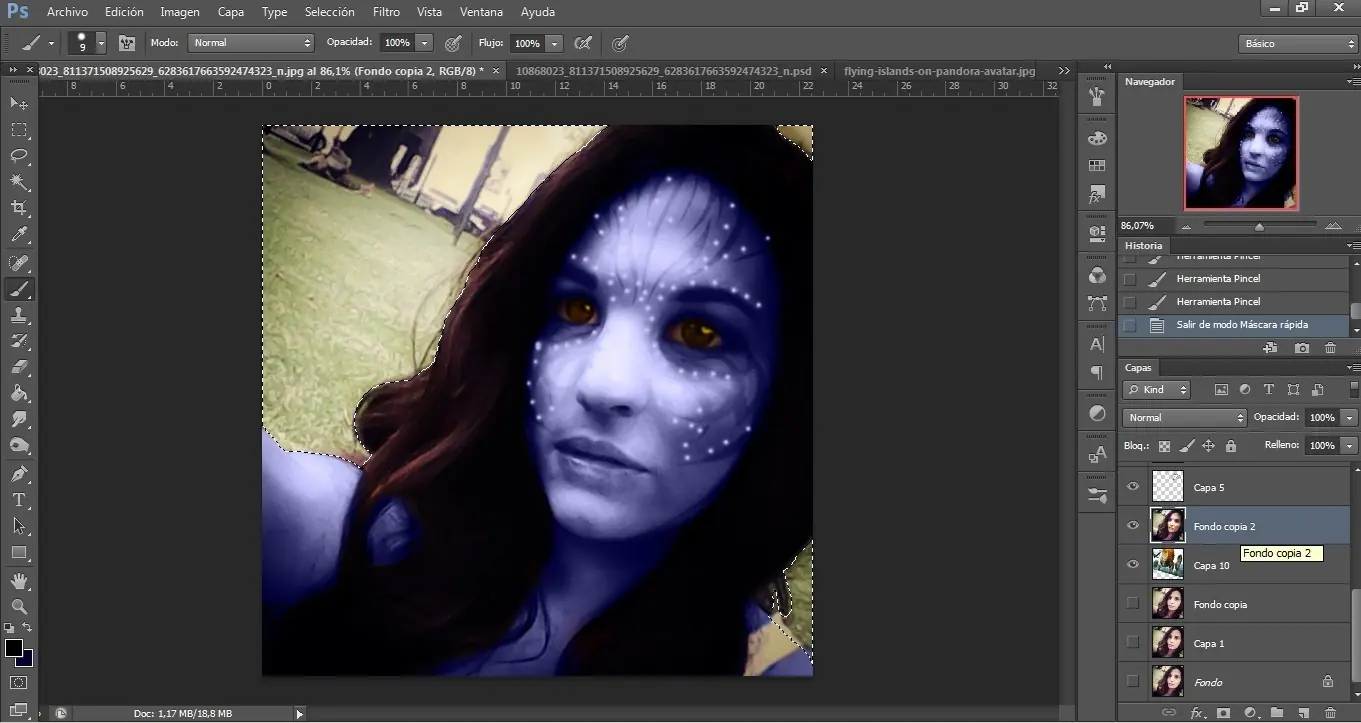
Task: Show the Capa 1 layer
Action: pos(1133,642)
